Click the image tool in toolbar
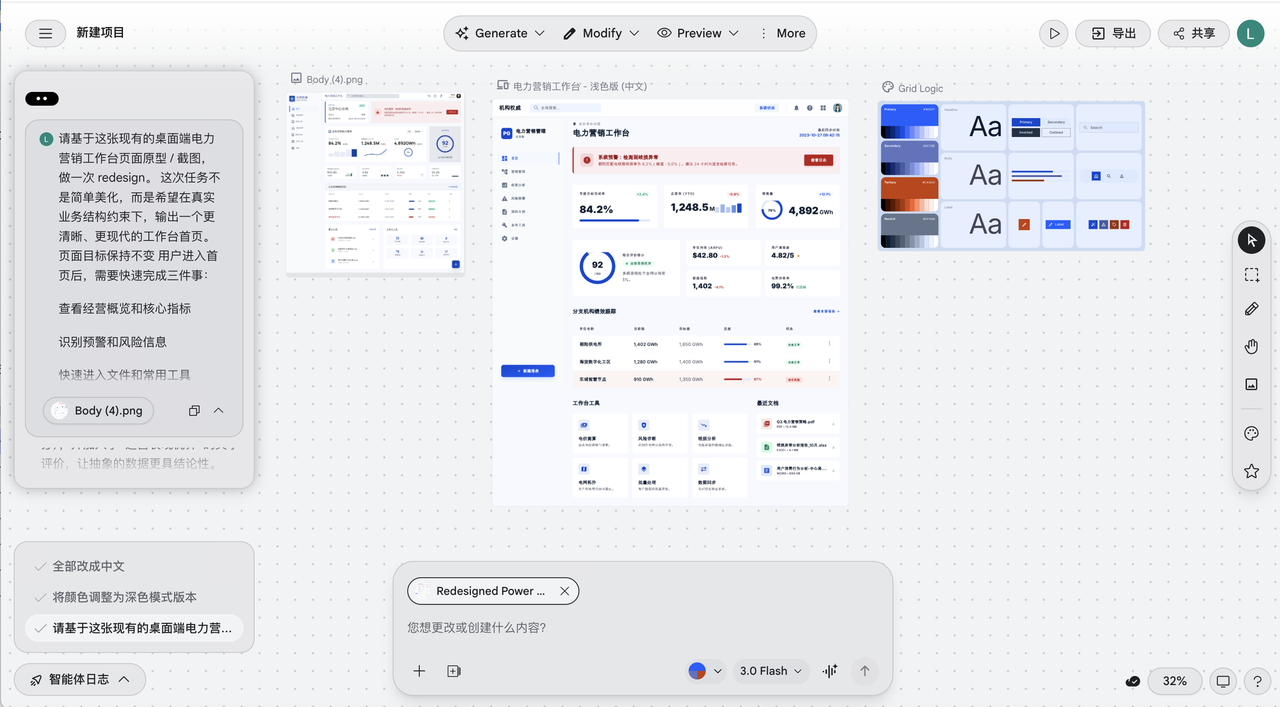Viewport: 1280px width, 707px height. pyautogui.click(x=1251, y=384)
